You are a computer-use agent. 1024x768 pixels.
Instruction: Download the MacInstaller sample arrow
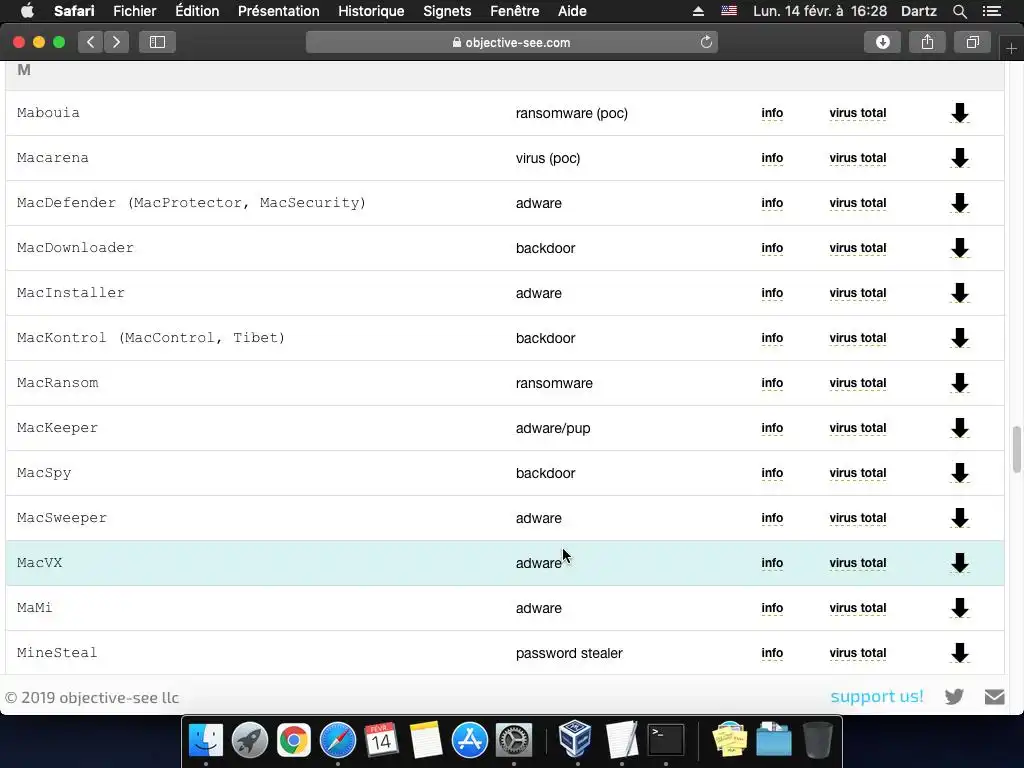(x=959, y=293)
